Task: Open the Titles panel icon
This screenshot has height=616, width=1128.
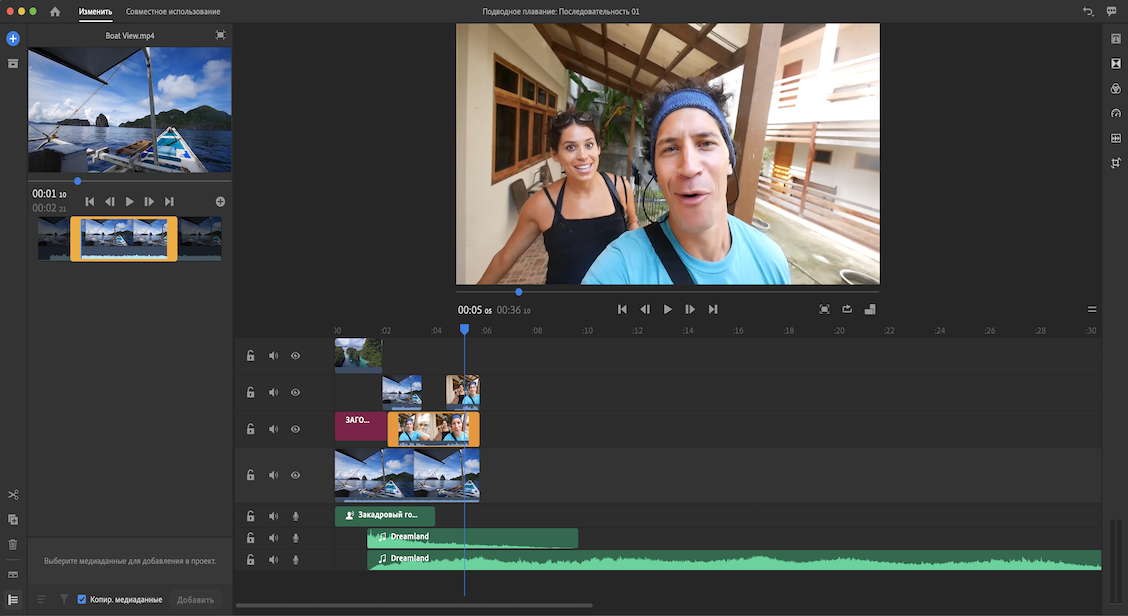Action: (x=1116, y=38)
